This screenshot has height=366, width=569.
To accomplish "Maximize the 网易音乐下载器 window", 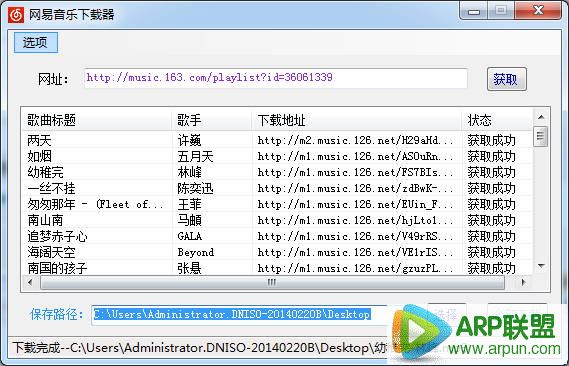I will click(x=501, y=11).
